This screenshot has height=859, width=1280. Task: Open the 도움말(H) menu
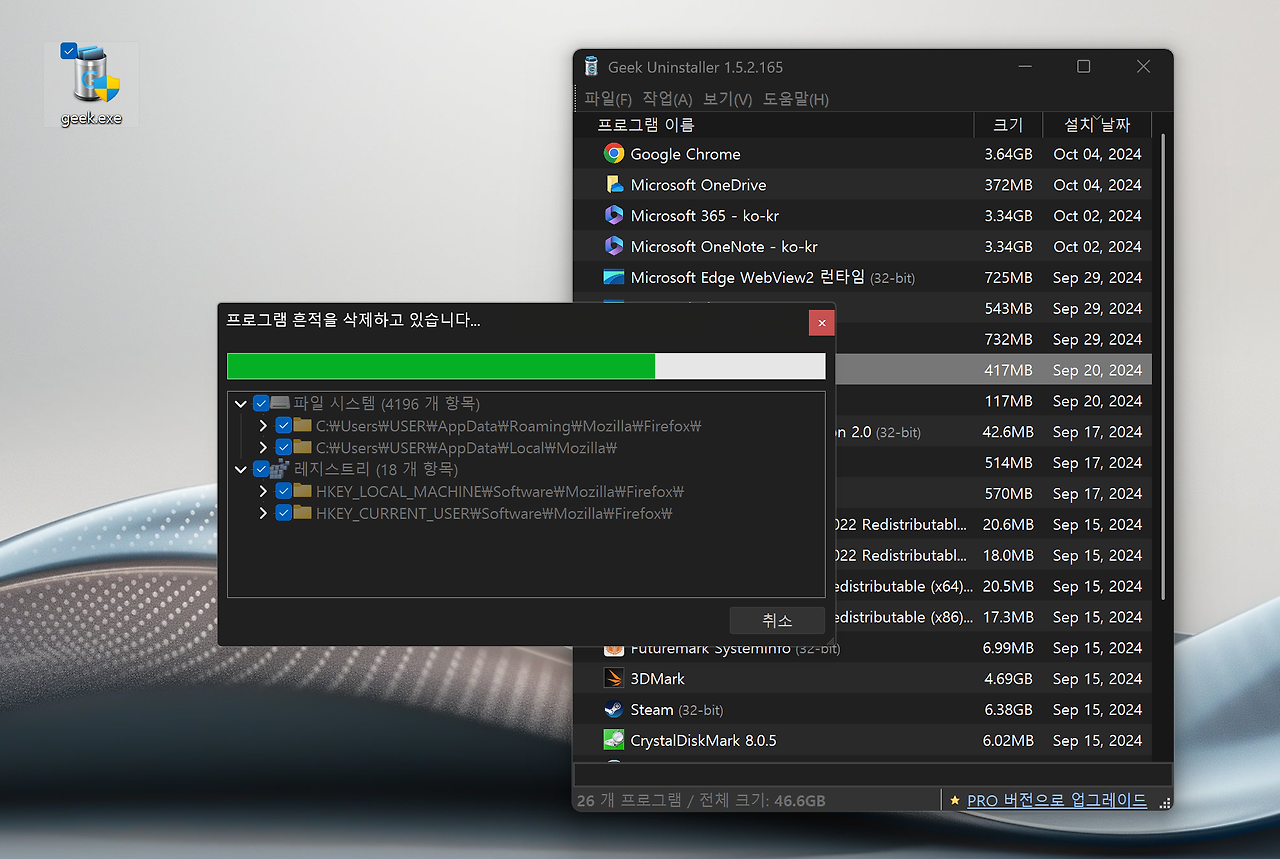coord(796,99)
